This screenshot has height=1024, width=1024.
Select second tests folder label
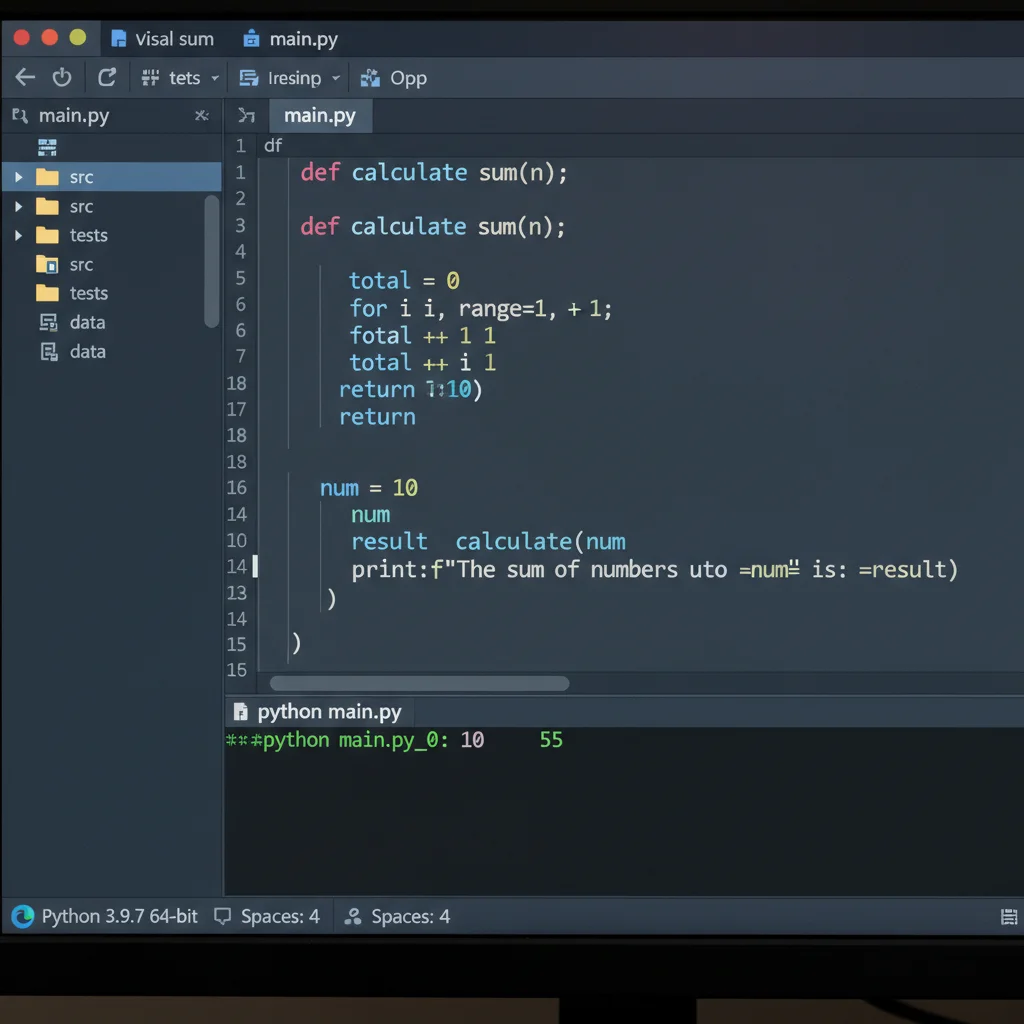click(x=89, y=293)
